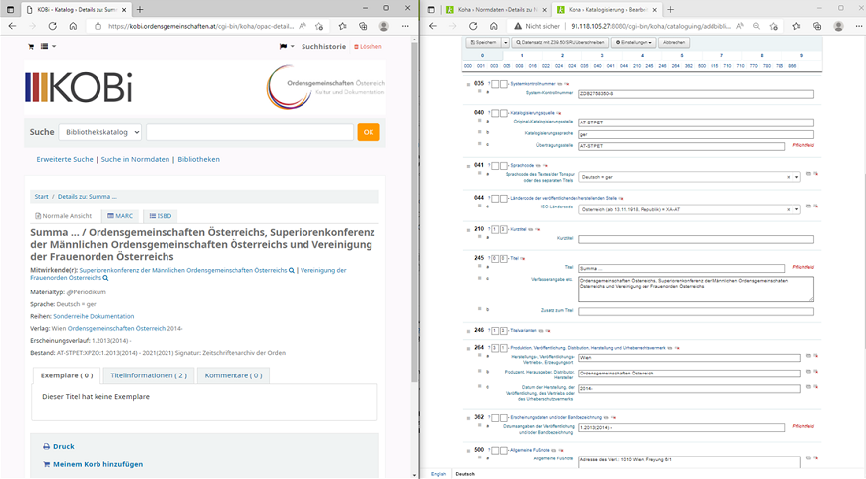Open Bibliothekskatalog search scope dropdown
Screen dimensions: 866x479
pos(100,132)
